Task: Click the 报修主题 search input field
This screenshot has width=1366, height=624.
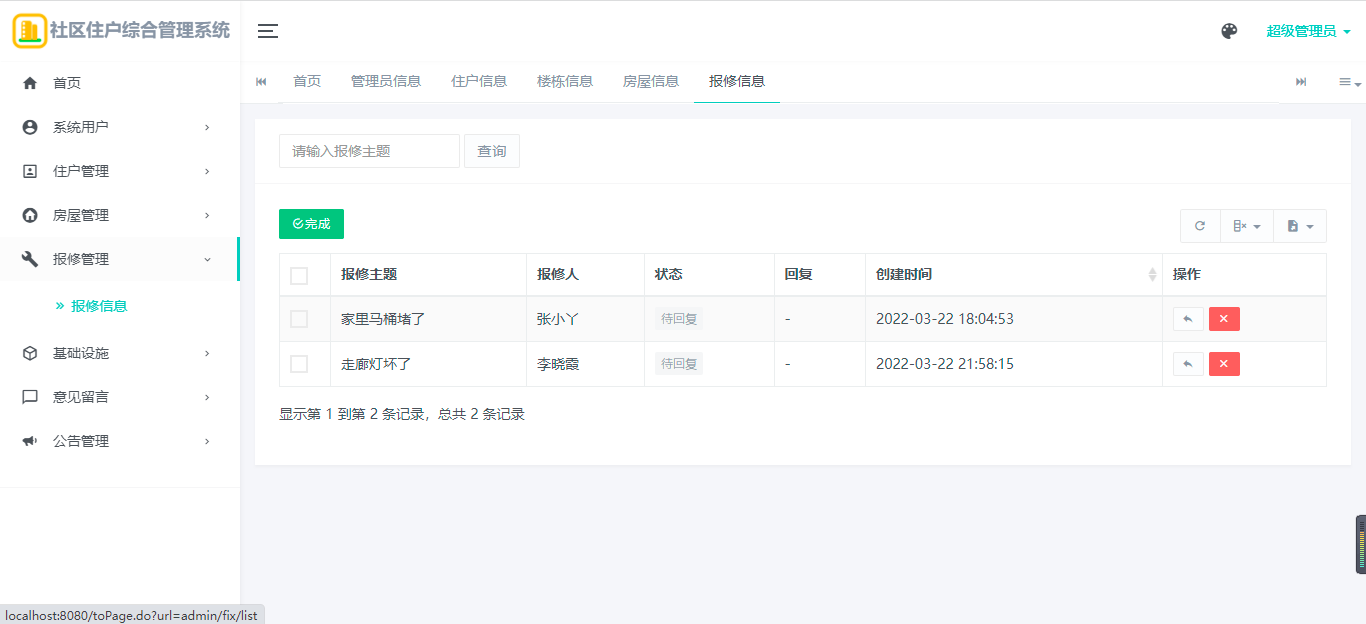Action: tap(369, 151)
